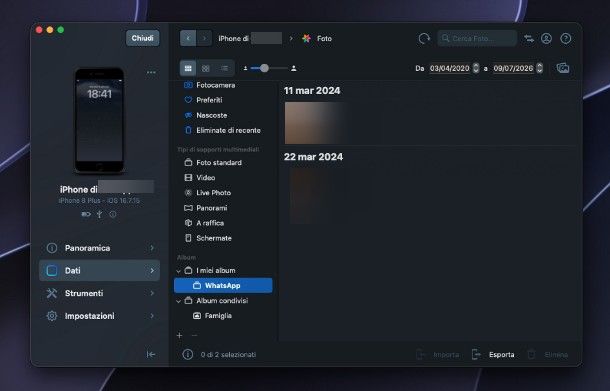Viewport: 610px width, 391px height.
Task: Switch to list view
Action: point(224,68)
